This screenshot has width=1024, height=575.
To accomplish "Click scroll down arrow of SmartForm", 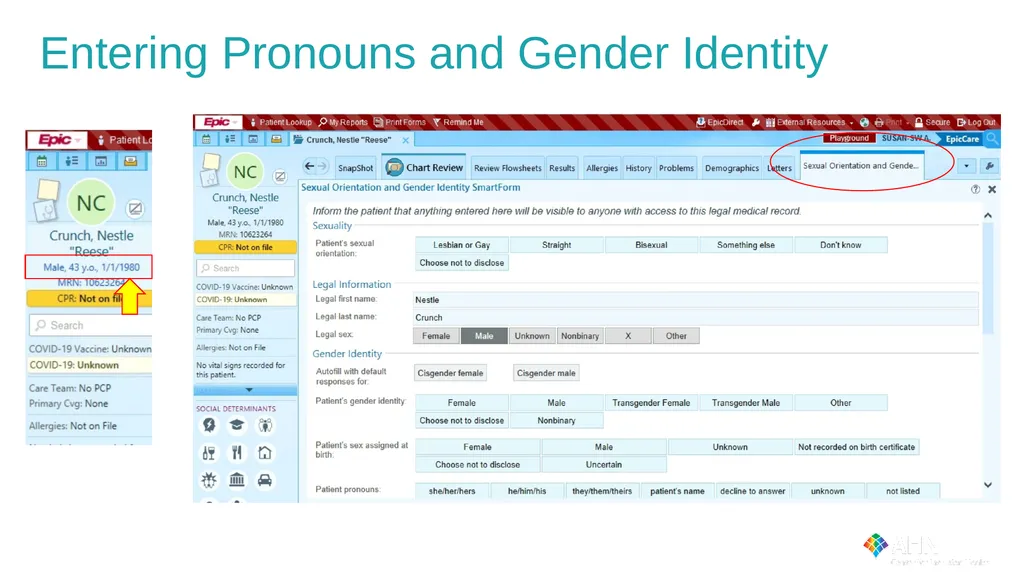I will click(988, 485).
